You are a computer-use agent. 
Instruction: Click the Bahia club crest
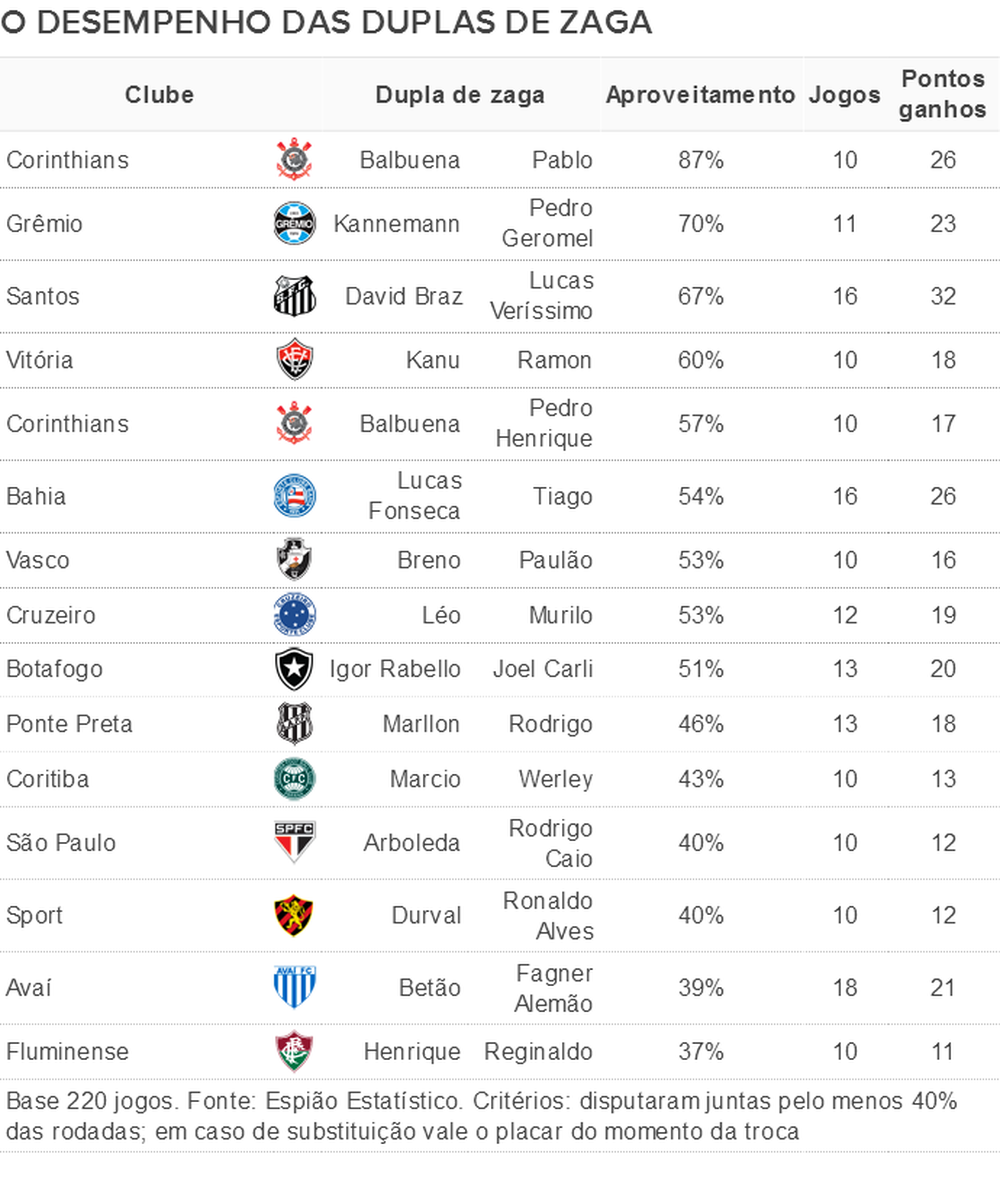point(294,496)
